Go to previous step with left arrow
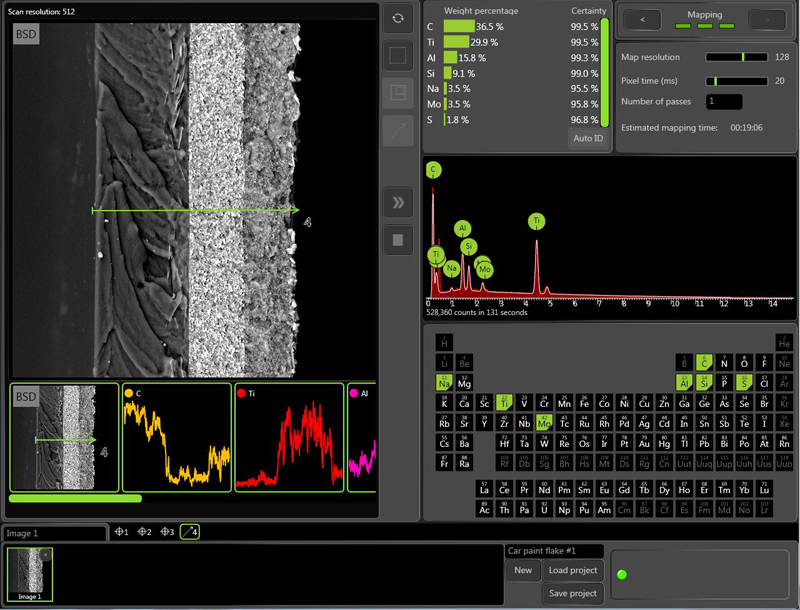The image size is (800, 610). click(642, 19)
